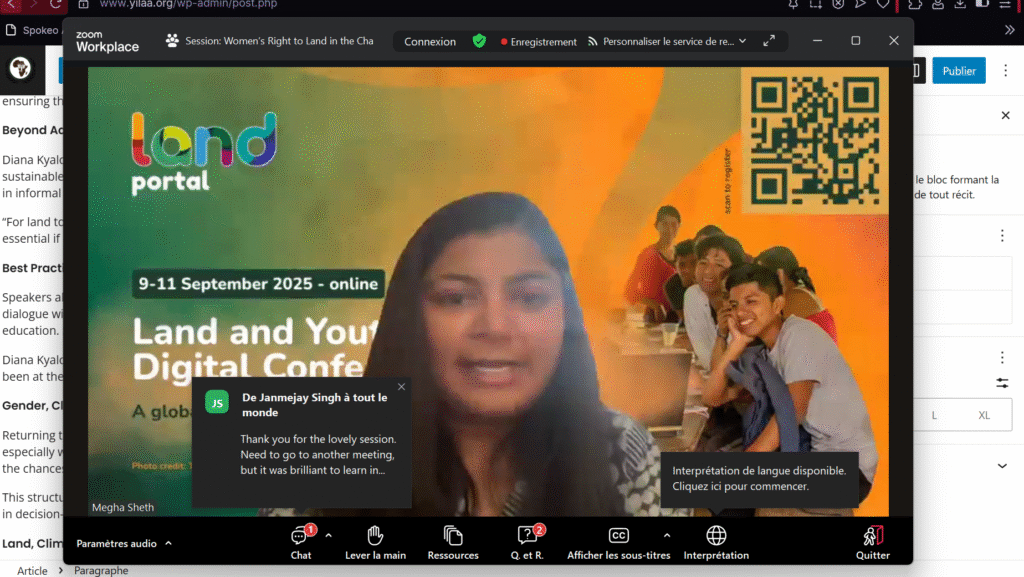Click the language interpretation available tooltip
This screenshot has width=1024, height=577.
[x=759, y=478]
